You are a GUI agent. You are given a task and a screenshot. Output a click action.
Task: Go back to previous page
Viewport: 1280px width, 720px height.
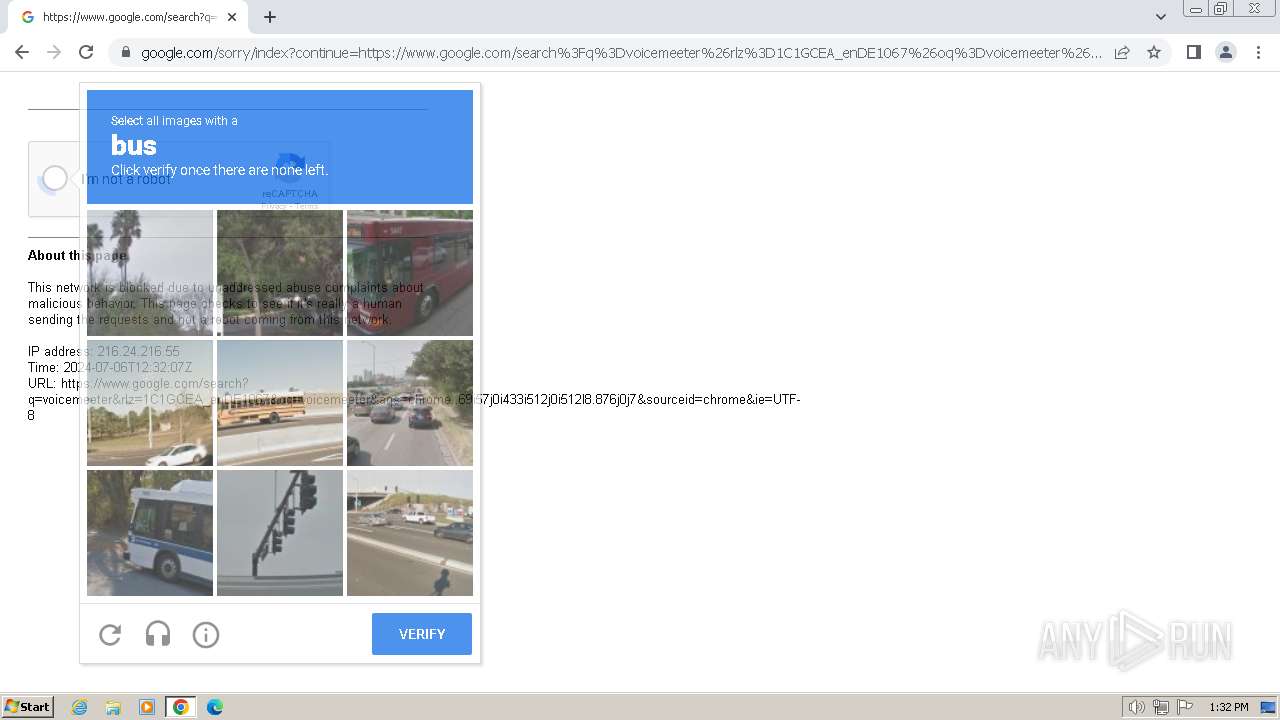click(x=22, y=52)
